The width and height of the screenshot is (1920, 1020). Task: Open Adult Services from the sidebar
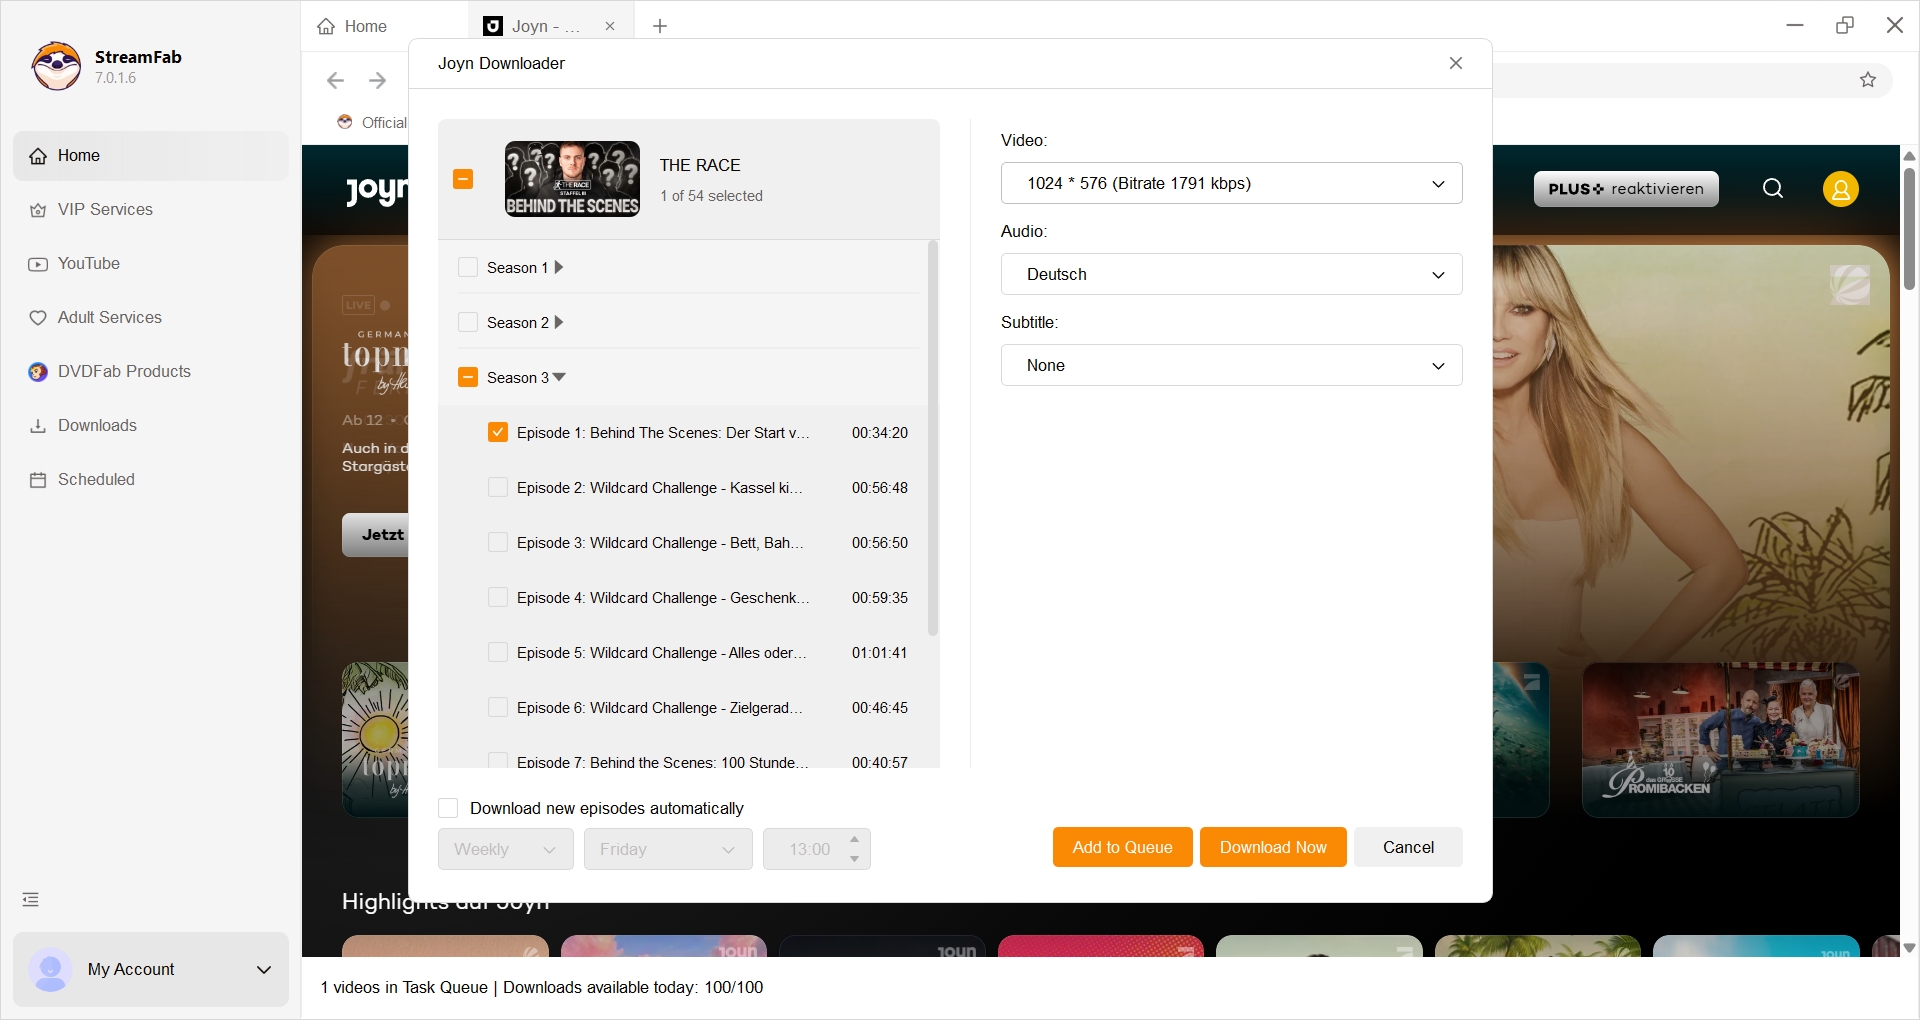coord(109,317)
